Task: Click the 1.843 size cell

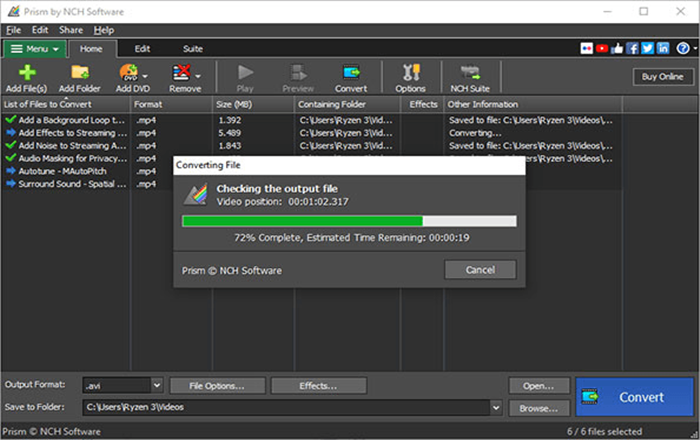Action: click(230, 146)
